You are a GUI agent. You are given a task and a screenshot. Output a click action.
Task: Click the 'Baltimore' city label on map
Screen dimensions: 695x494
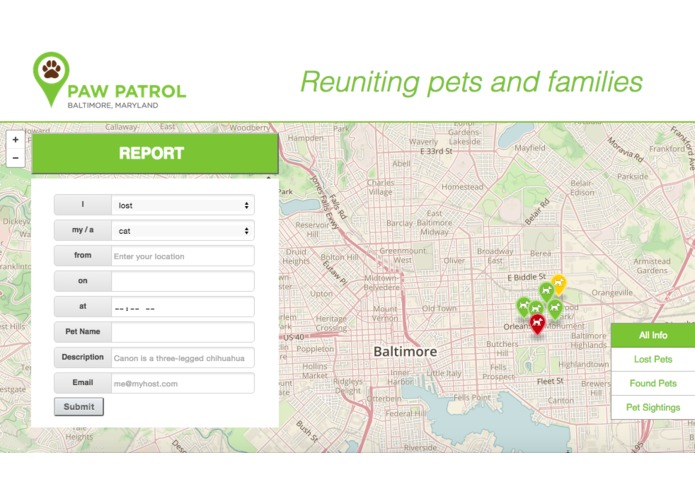(x=405, y=351)
